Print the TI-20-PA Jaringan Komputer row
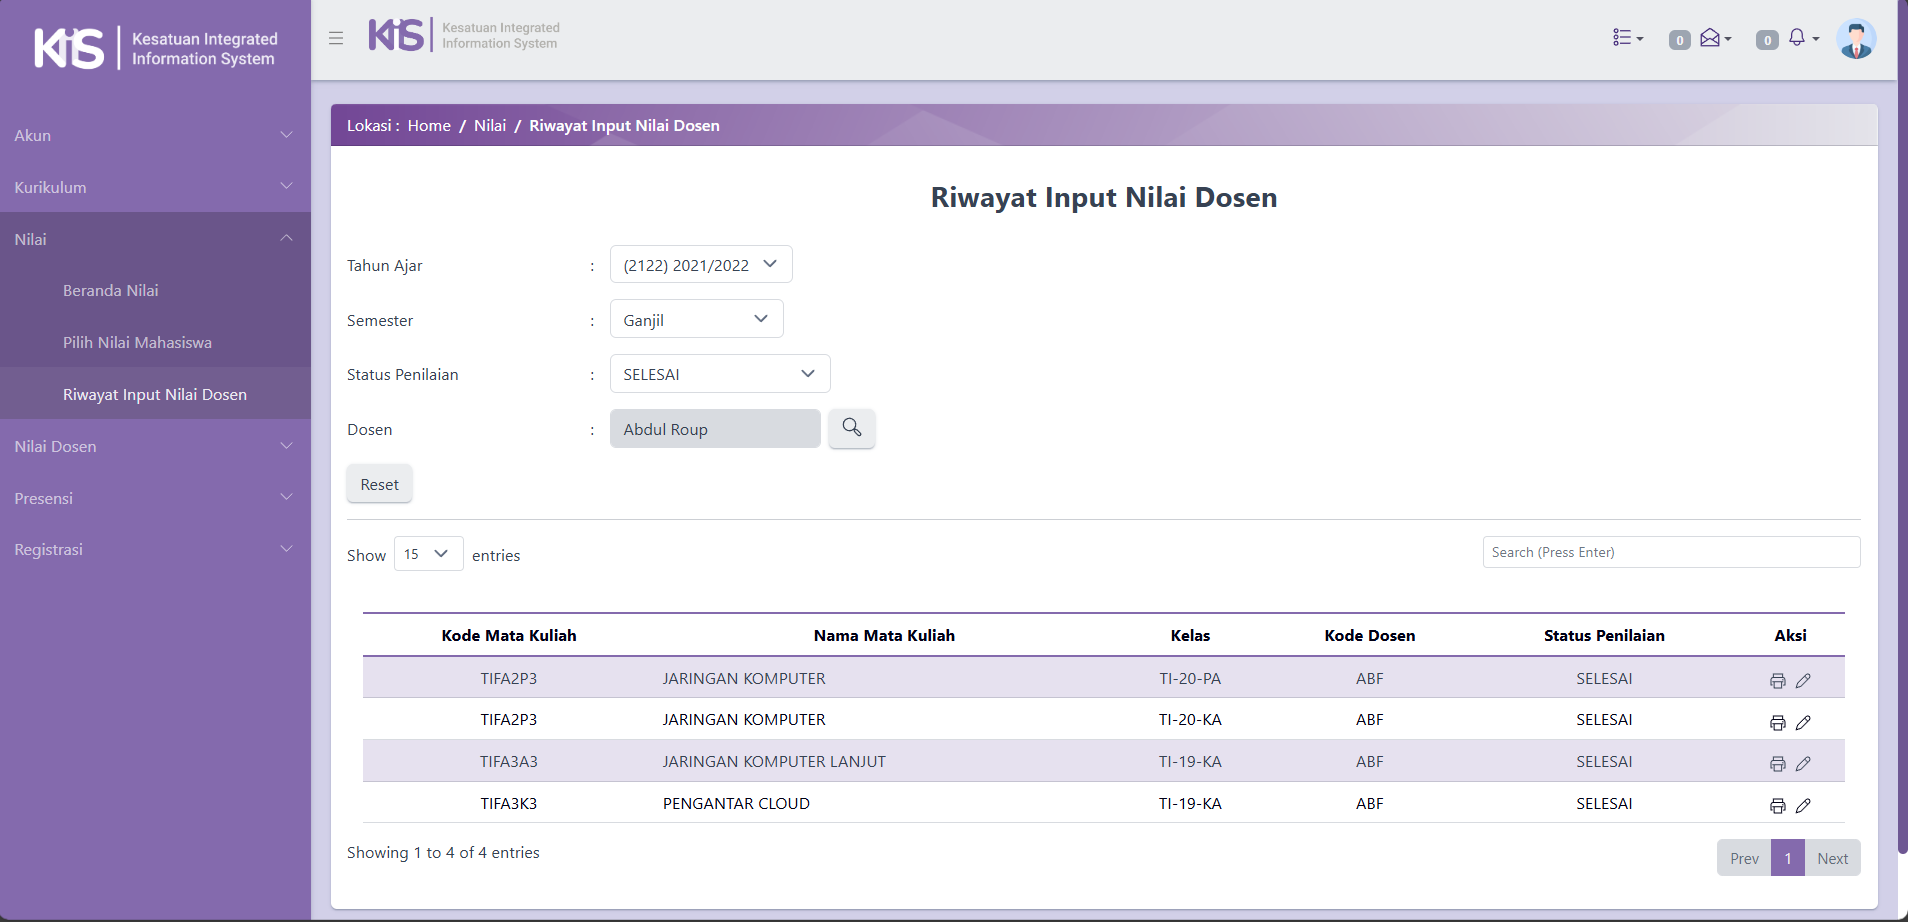Viewport: 1908px width, 922px height. click(x=1777, y=681)
